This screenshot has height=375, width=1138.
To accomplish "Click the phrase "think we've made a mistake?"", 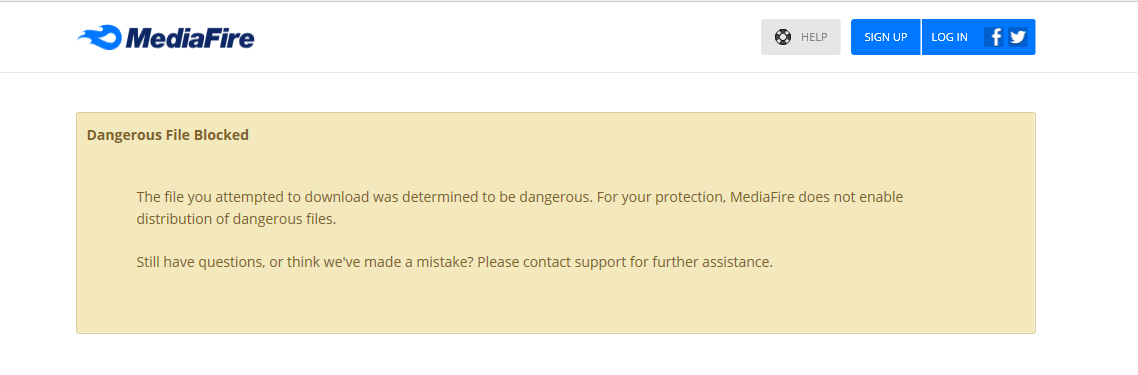I will [380, 262].
